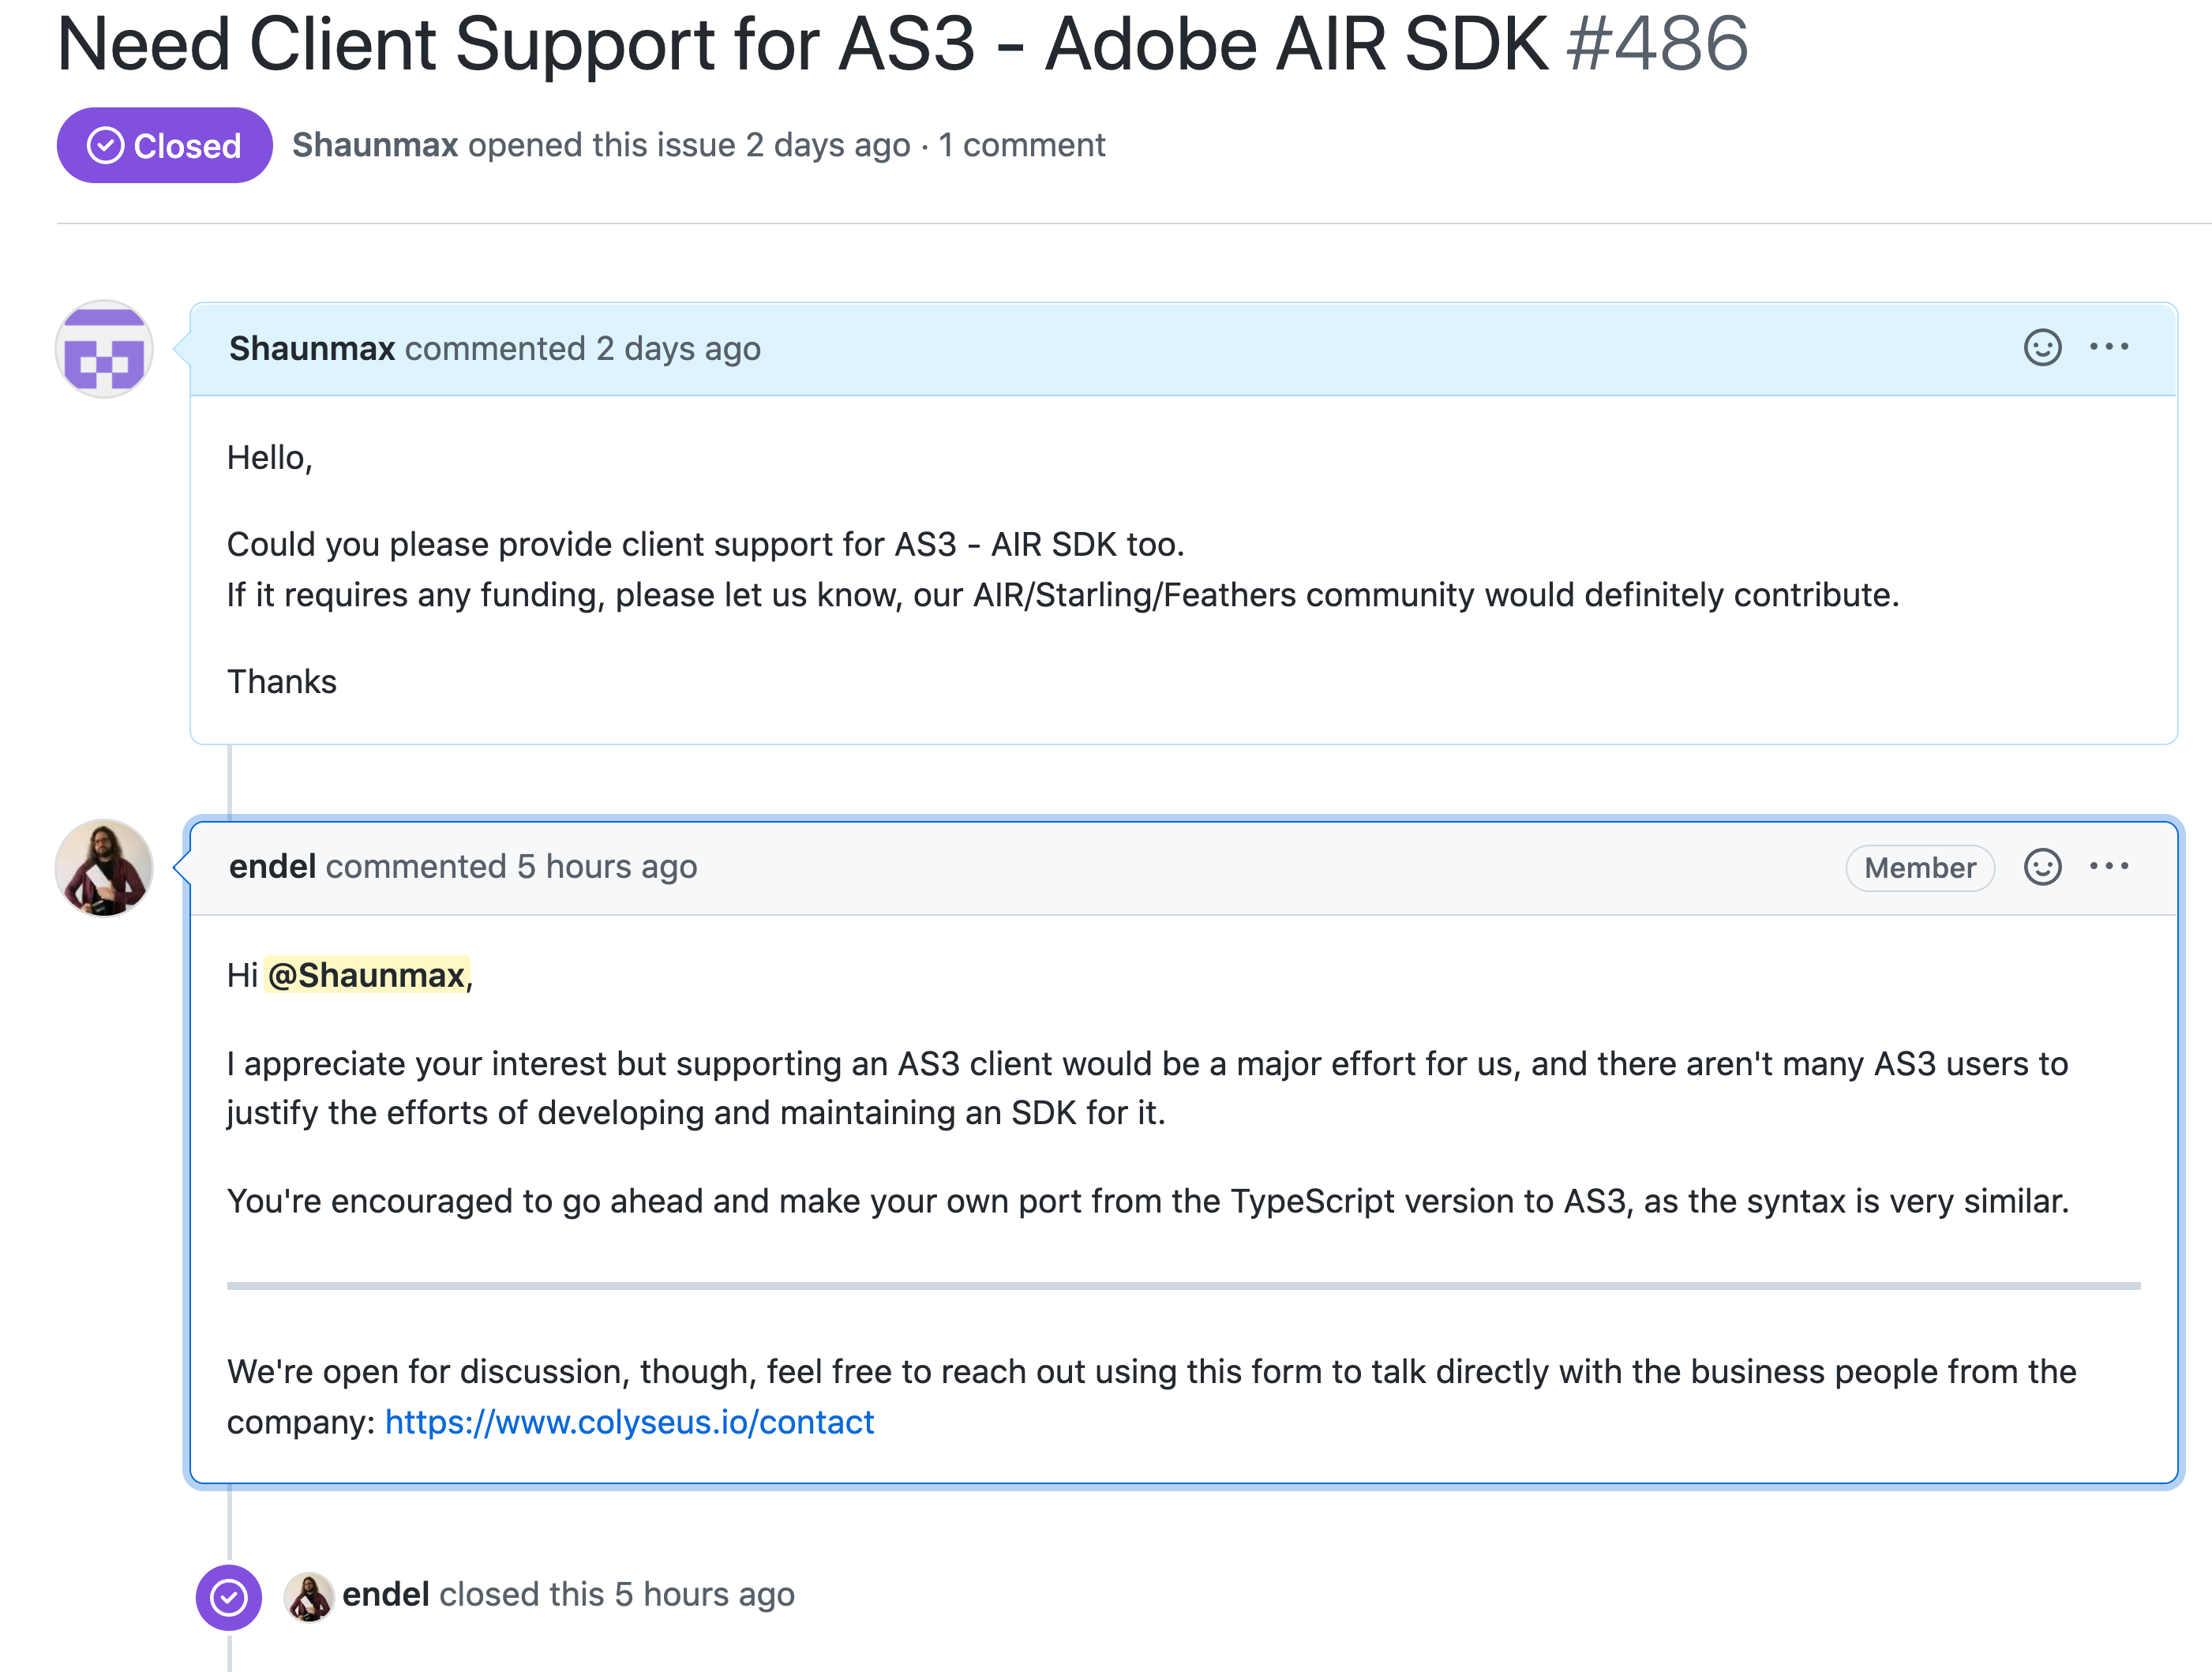
Task: Open the emoji reaction picker on Shaunmax's comment
Action: 2044,348
